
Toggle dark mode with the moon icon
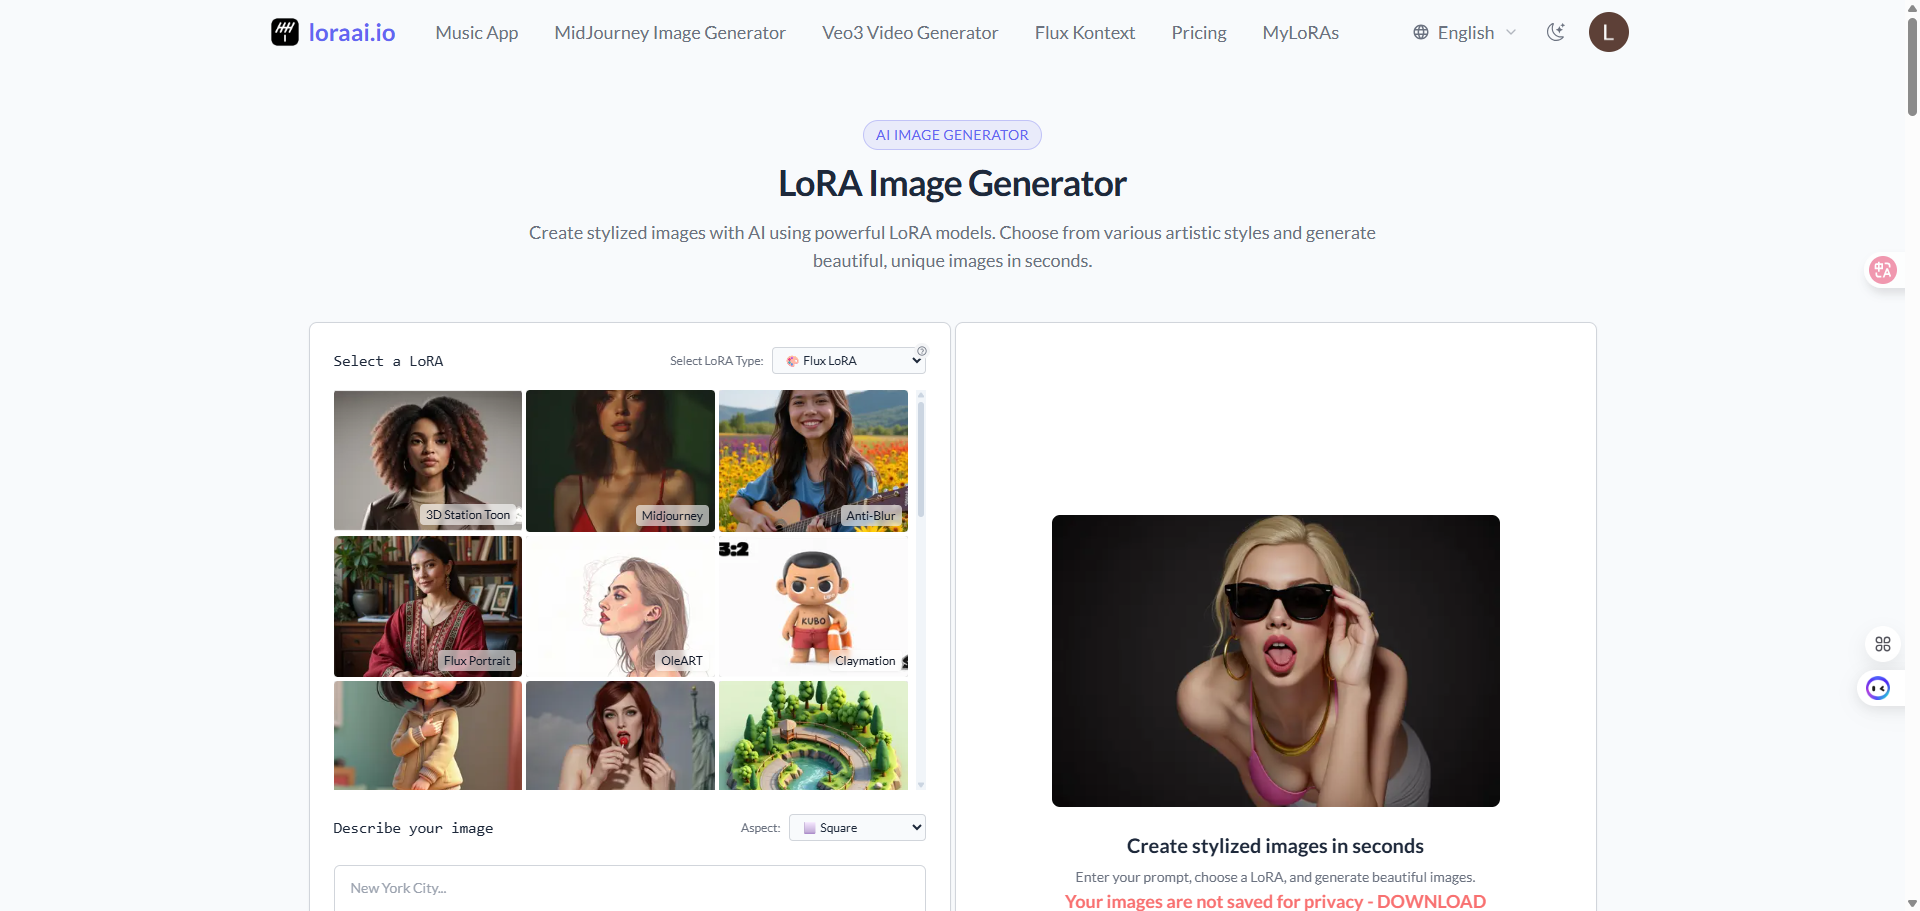coord(1555,32)
